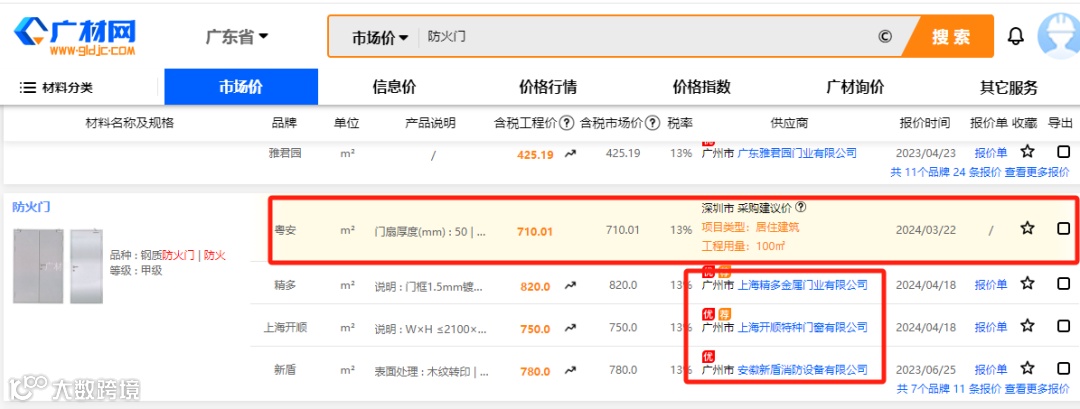Tick export checkbox for 新盾 row
The width and height of the screenshot is (1080, 409).
pyautogui.click(x=1063, y=368)
